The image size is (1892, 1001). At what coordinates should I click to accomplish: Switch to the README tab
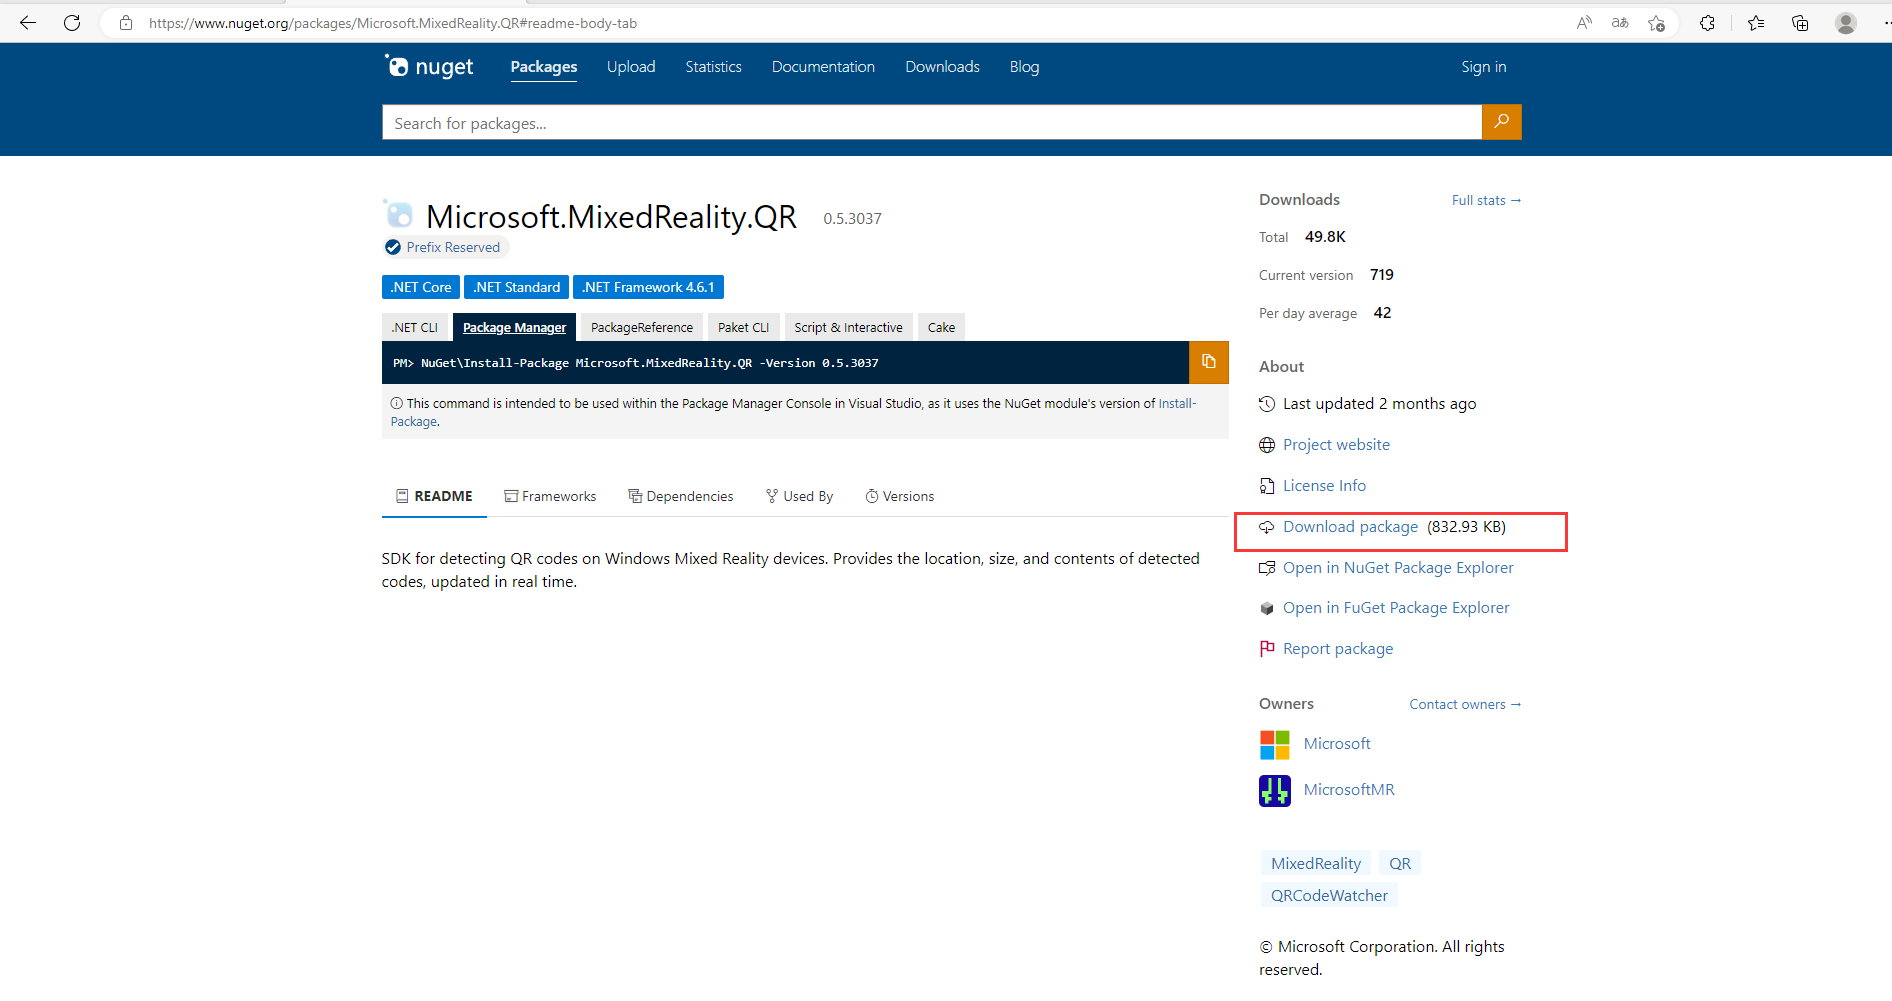coord(434,496)
